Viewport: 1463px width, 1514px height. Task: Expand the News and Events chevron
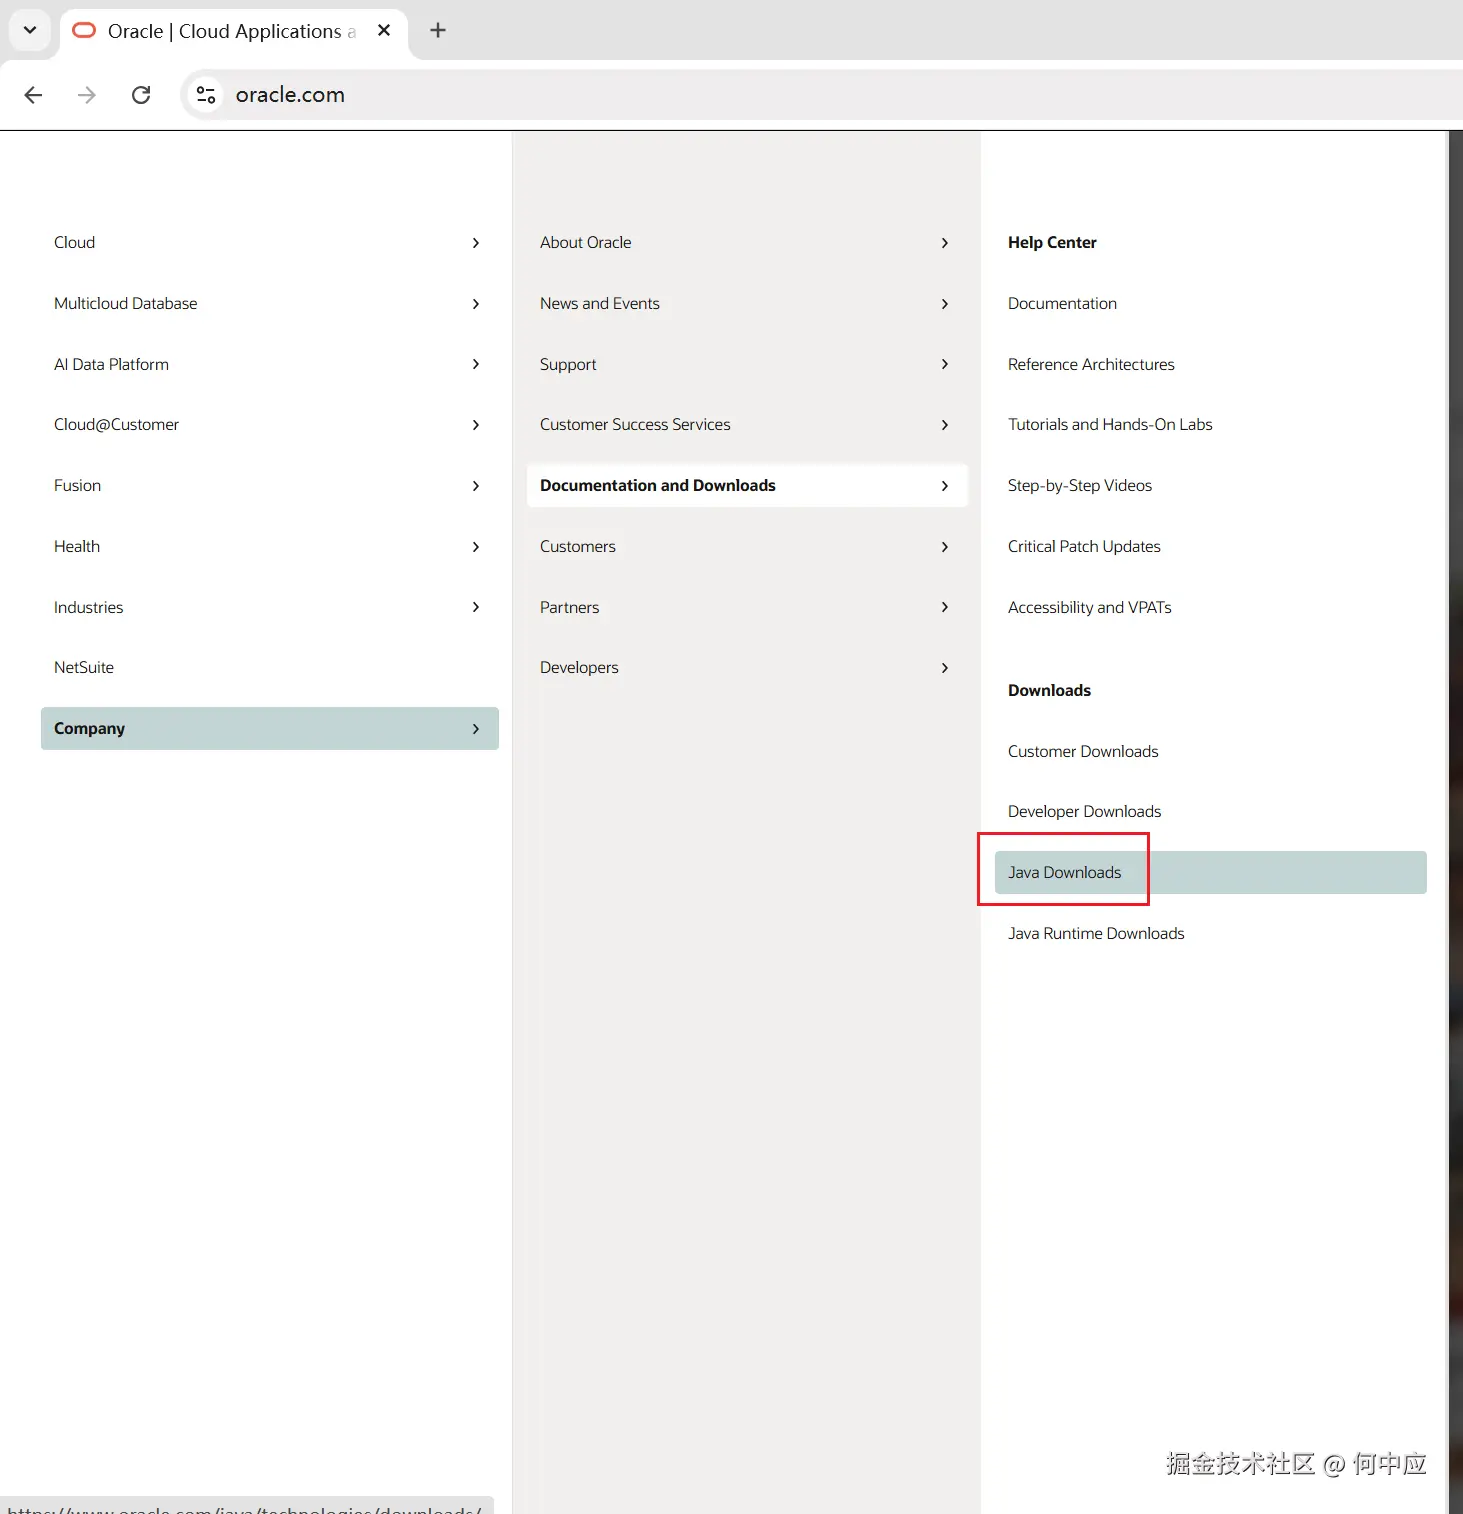(x=945, y=304)
